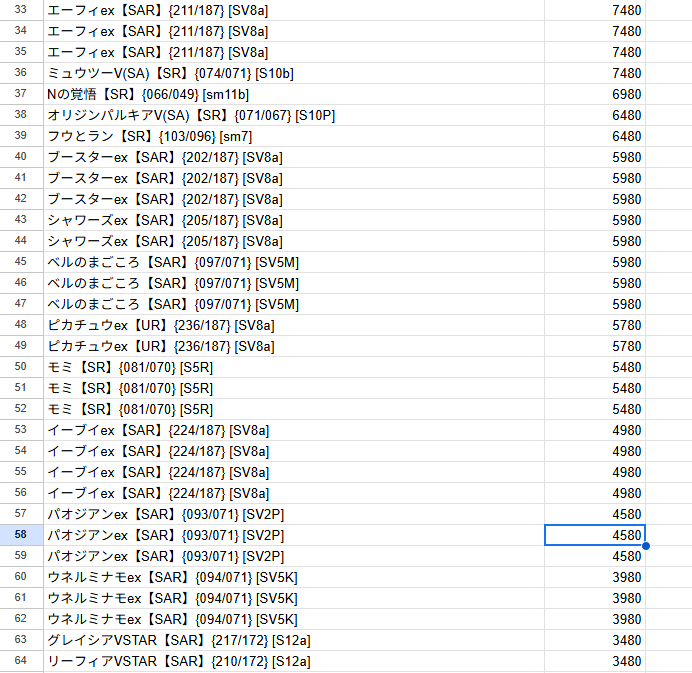This screenshot has width=692, height=673.
Task: Select the highlighted 4580 cell in row 58
Action: click(x=595, y=535)
